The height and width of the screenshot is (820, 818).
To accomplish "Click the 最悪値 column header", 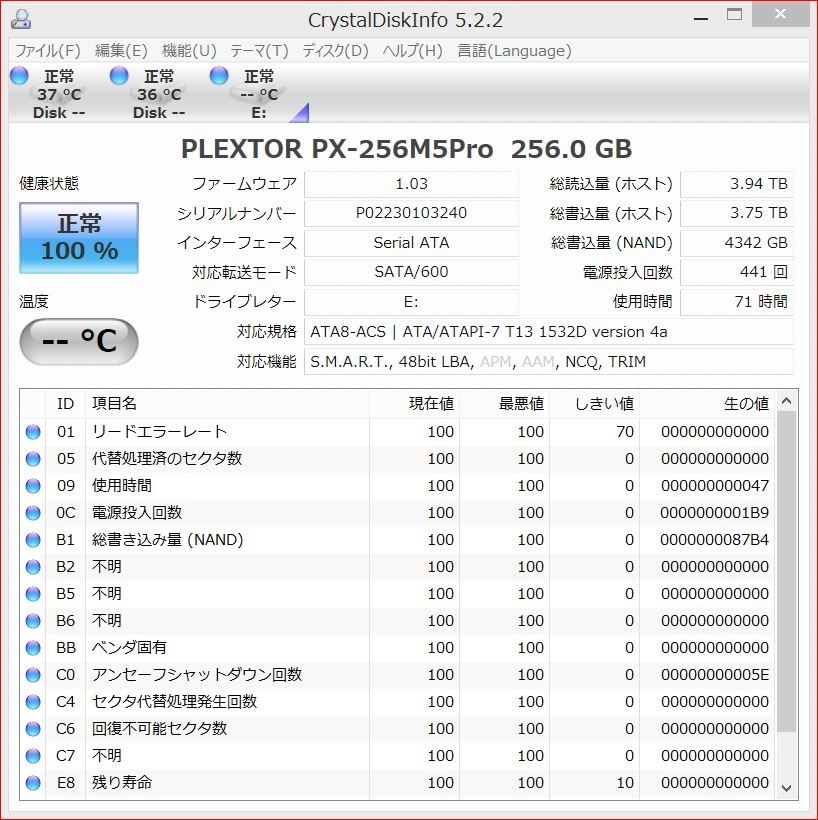I will pyautogui.click(x=505, y=404).
